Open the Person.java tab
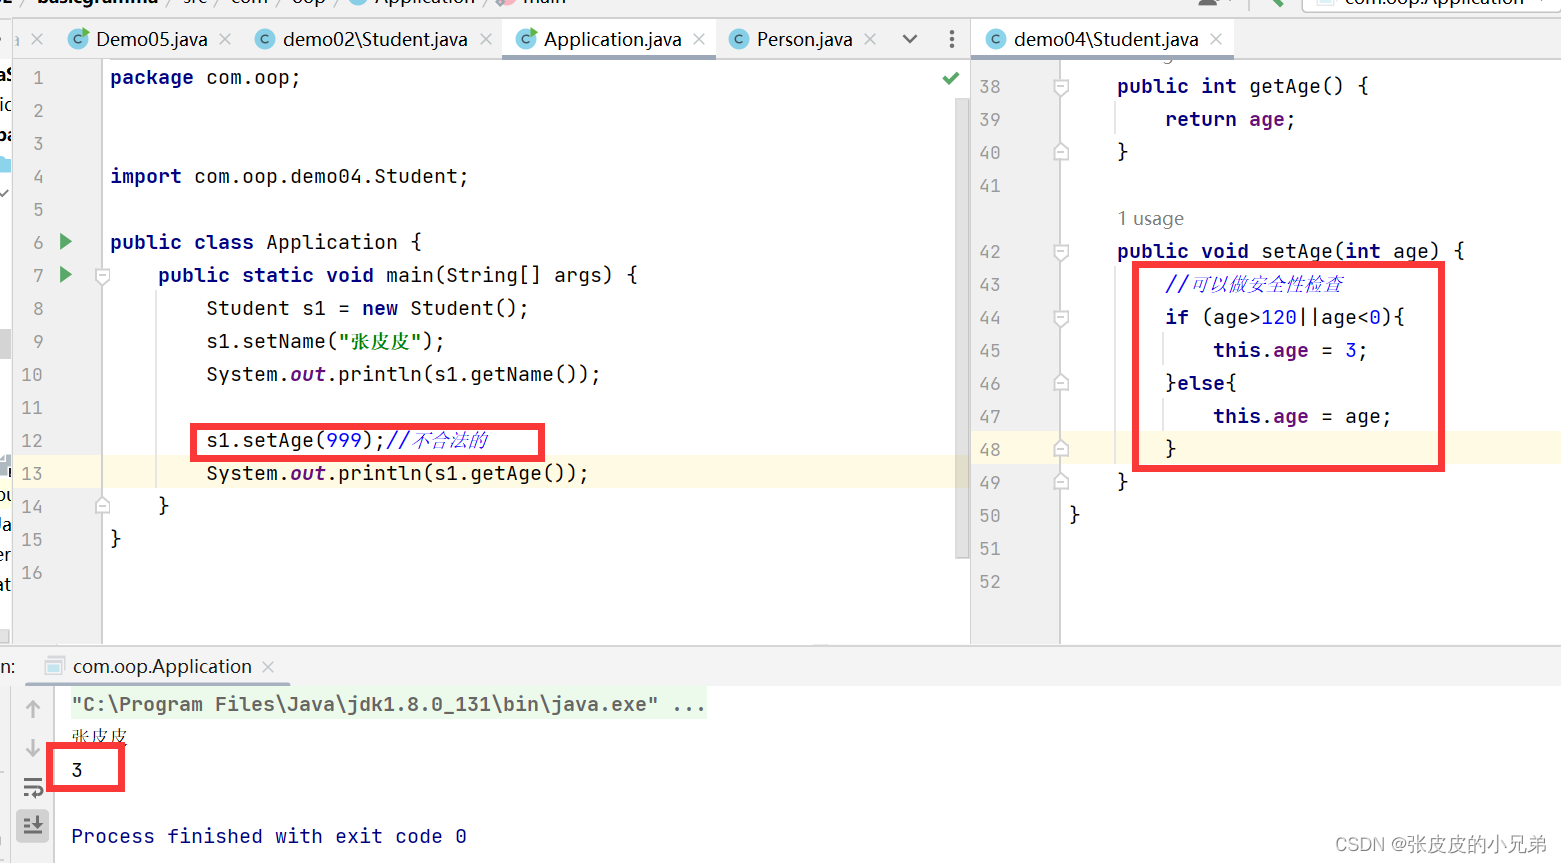This screenshot has width=1561, height=863. click(804, 39)
